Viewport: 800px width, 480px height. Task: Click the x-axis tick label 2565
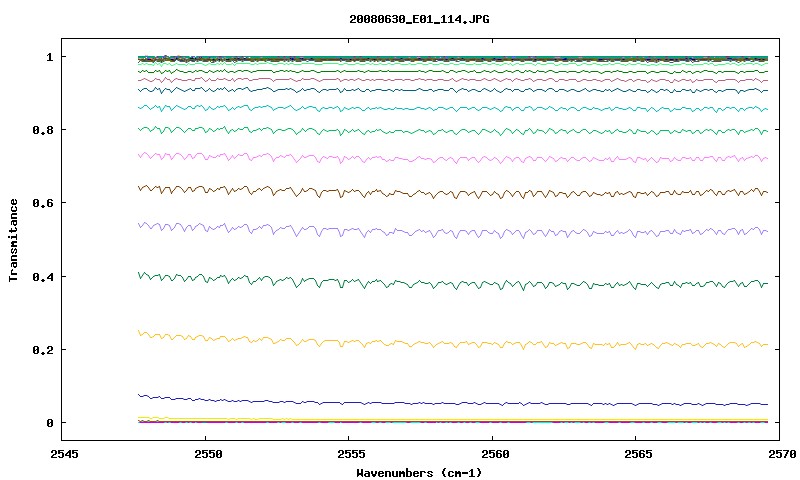638,453
